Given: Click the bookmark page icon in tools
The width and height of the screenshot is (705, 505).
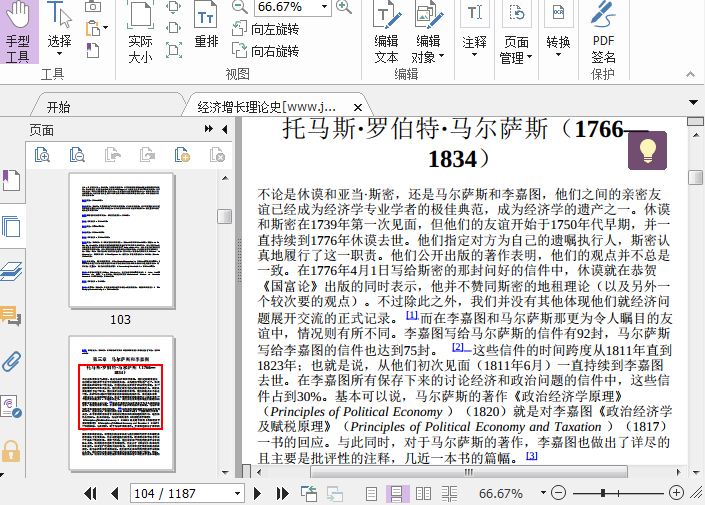Looking at the screenshot, I should click(x=93, y=50).
